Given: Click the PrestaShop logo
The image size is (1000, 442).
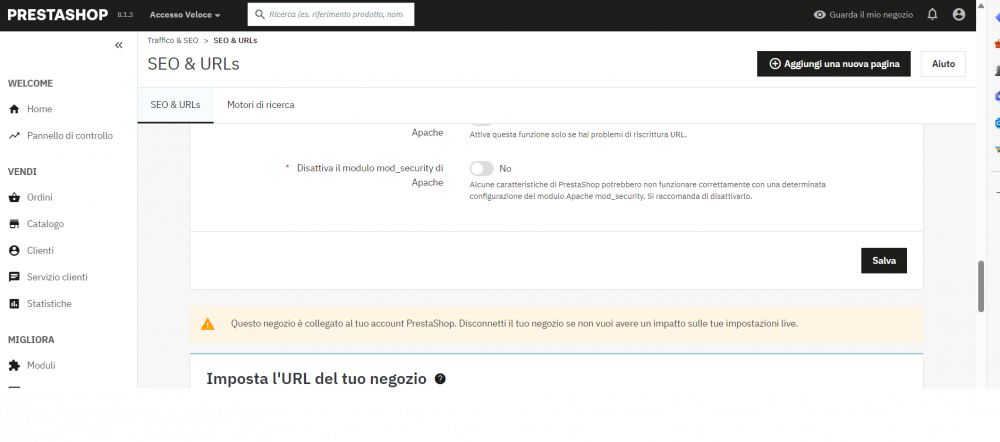Looking at the screenshot, I should coord(58,15).
